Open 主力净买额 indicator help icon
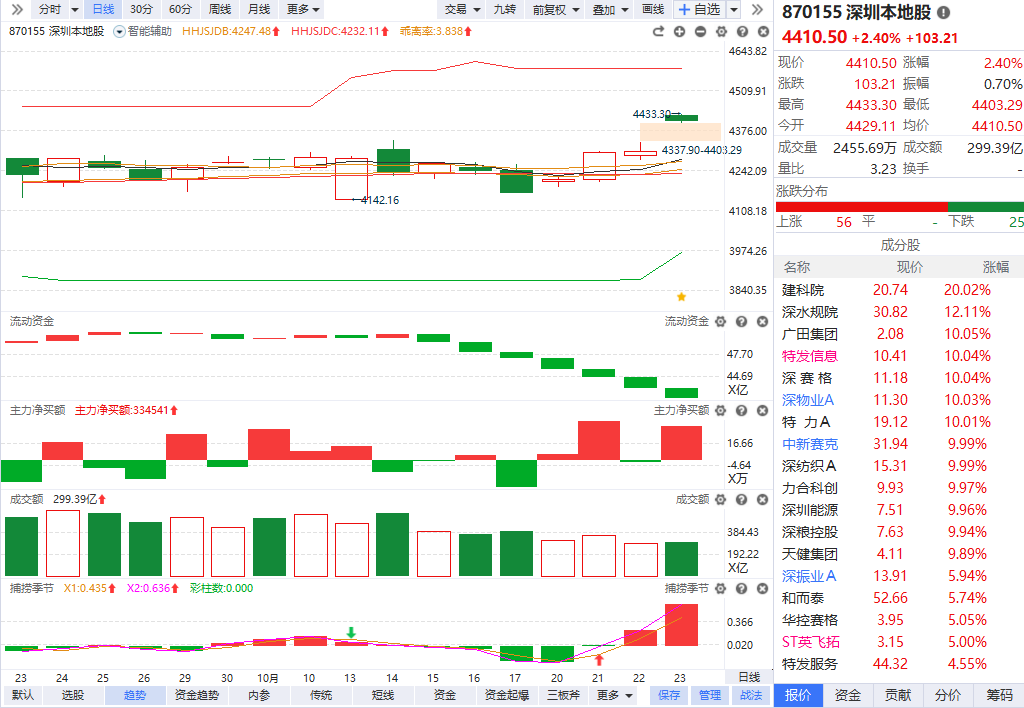The image size is (1024, 708). pyautogui.click(x=741, y=410)
